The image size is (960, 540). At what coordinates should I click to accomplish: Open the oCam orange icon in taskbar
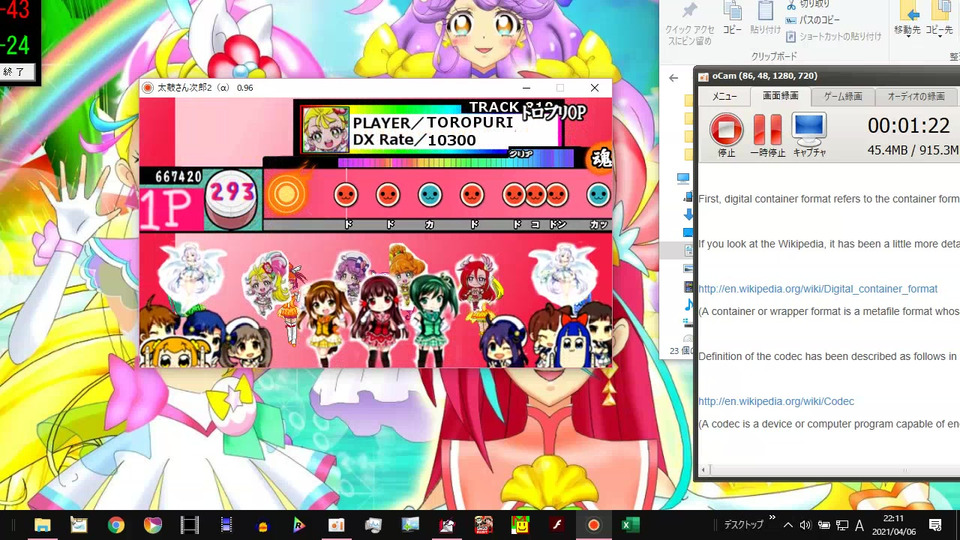click(336, 525)
